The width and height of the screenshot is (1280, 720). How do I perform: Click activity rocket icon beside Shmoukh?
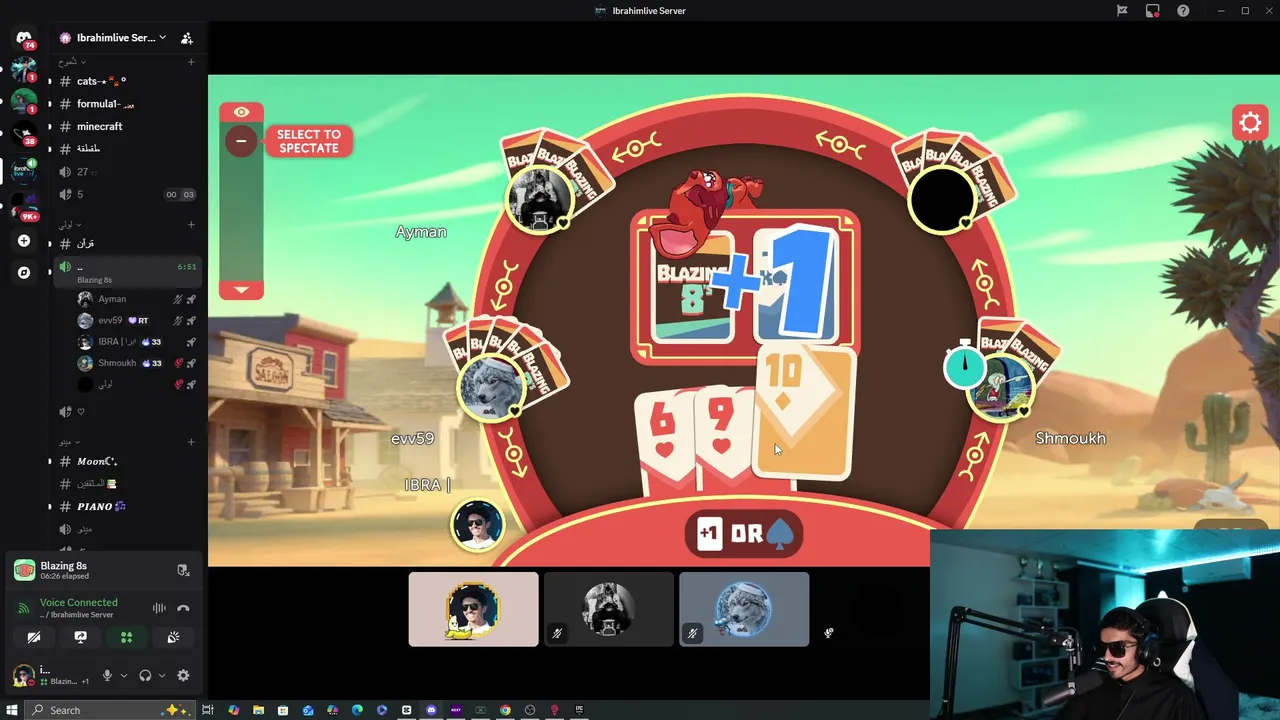(191, 363)
